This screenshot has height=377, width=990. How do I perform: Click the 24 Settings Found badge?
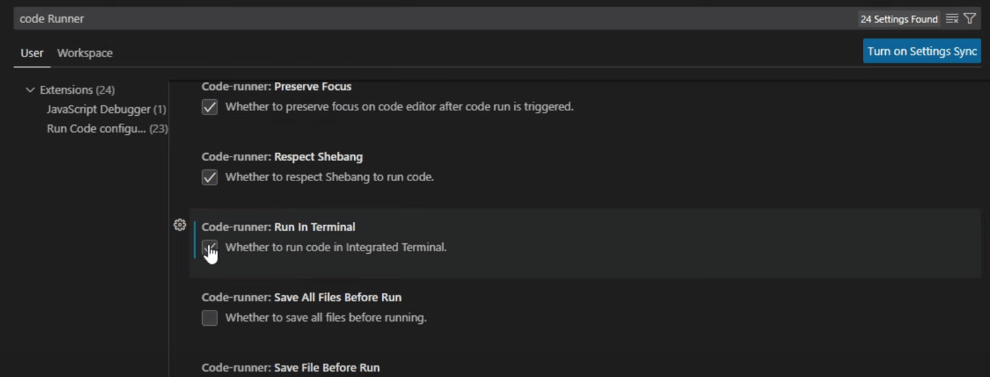[899, 19]
